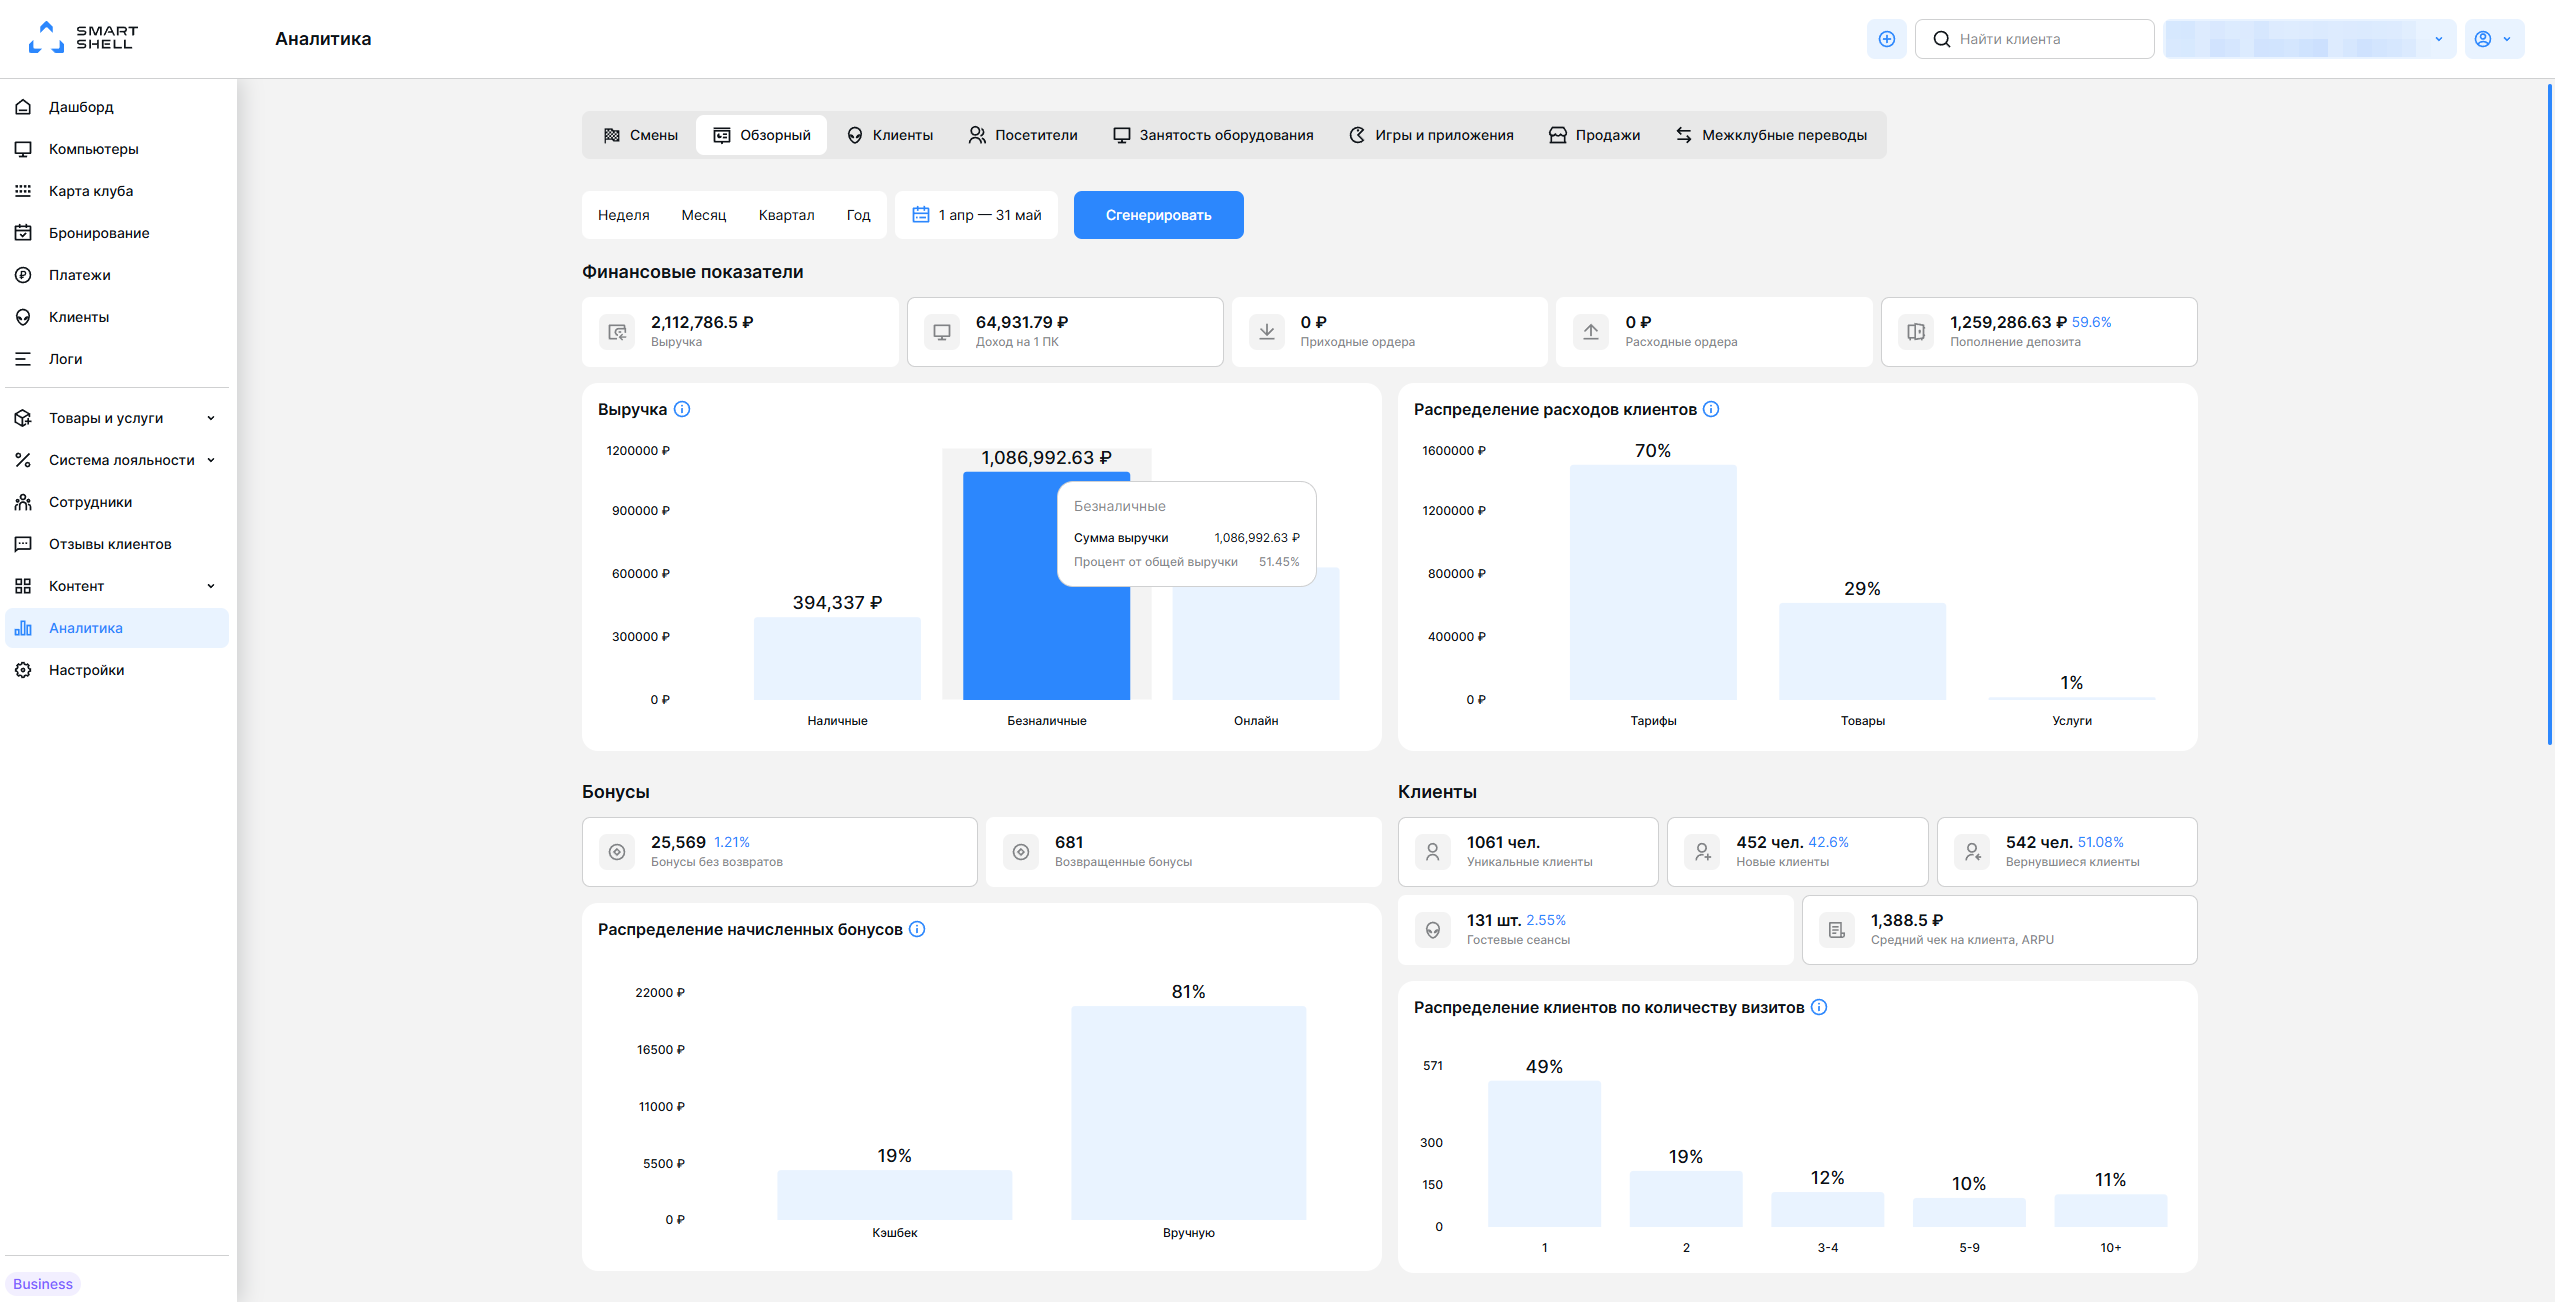Open Бронирование in the sidebar

tap(117, 233)
